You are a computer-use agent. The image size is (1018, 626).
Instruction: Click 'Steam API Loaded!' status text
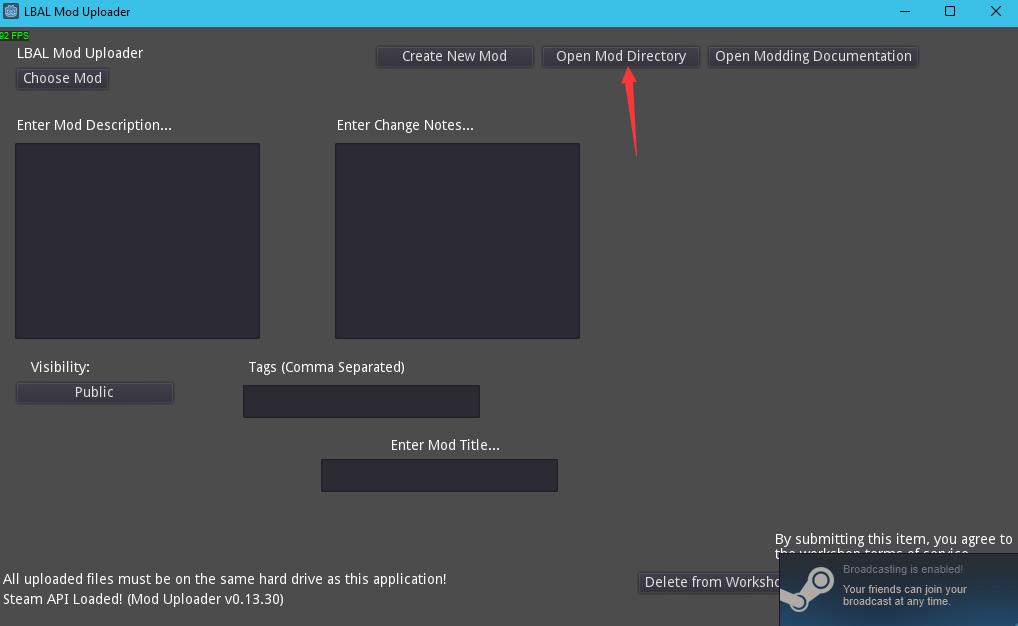tap(143, 599)
